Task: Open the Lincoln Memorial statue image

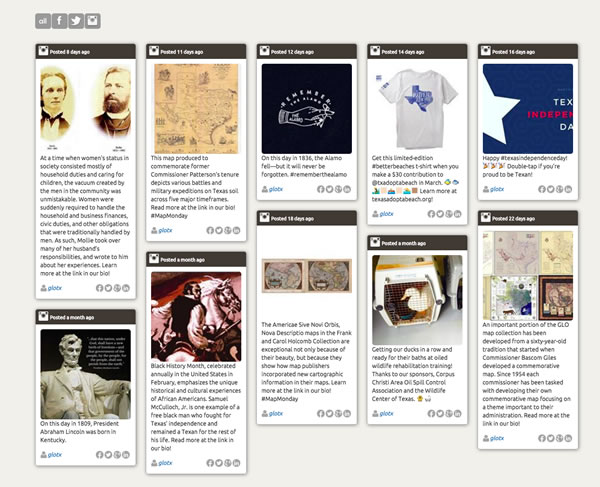Action: 85,374
